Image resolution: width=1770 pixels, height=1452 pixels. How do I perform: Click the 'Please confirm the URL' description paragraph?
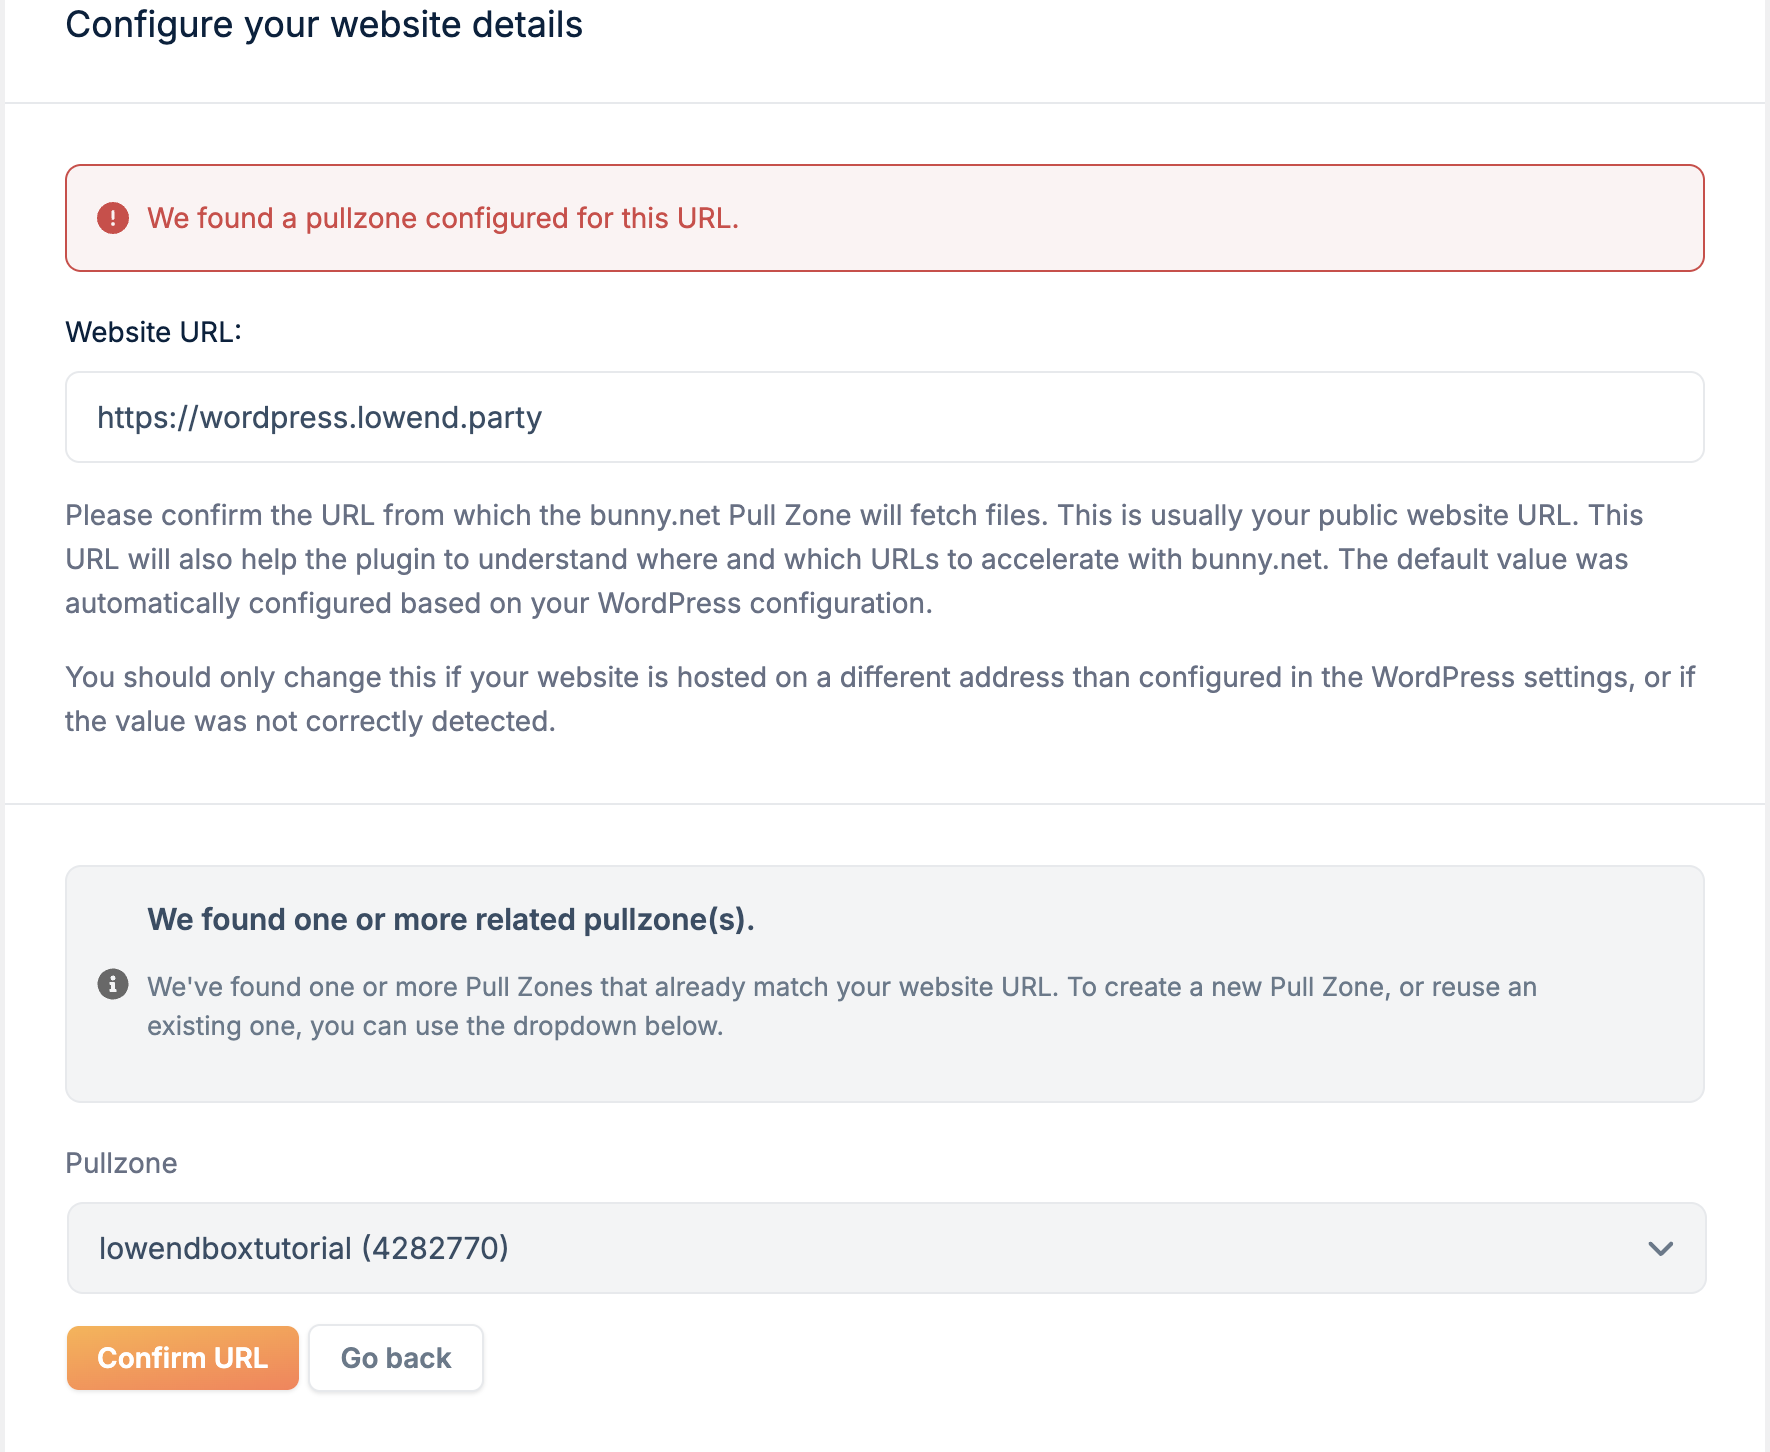(x=853, y=515)
